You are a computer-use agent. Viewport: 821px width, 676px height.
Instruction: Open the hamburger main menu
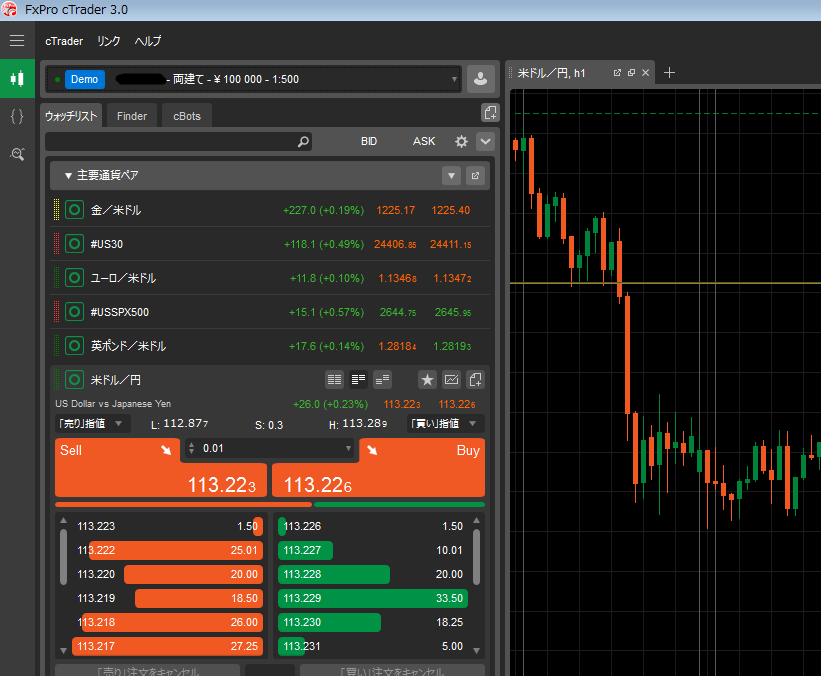(17, 40)
